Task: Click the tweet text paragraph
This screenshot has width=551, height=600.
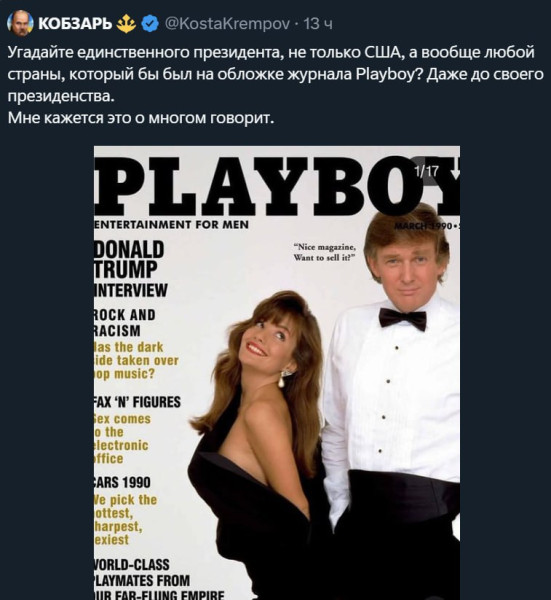Action: 276,85
